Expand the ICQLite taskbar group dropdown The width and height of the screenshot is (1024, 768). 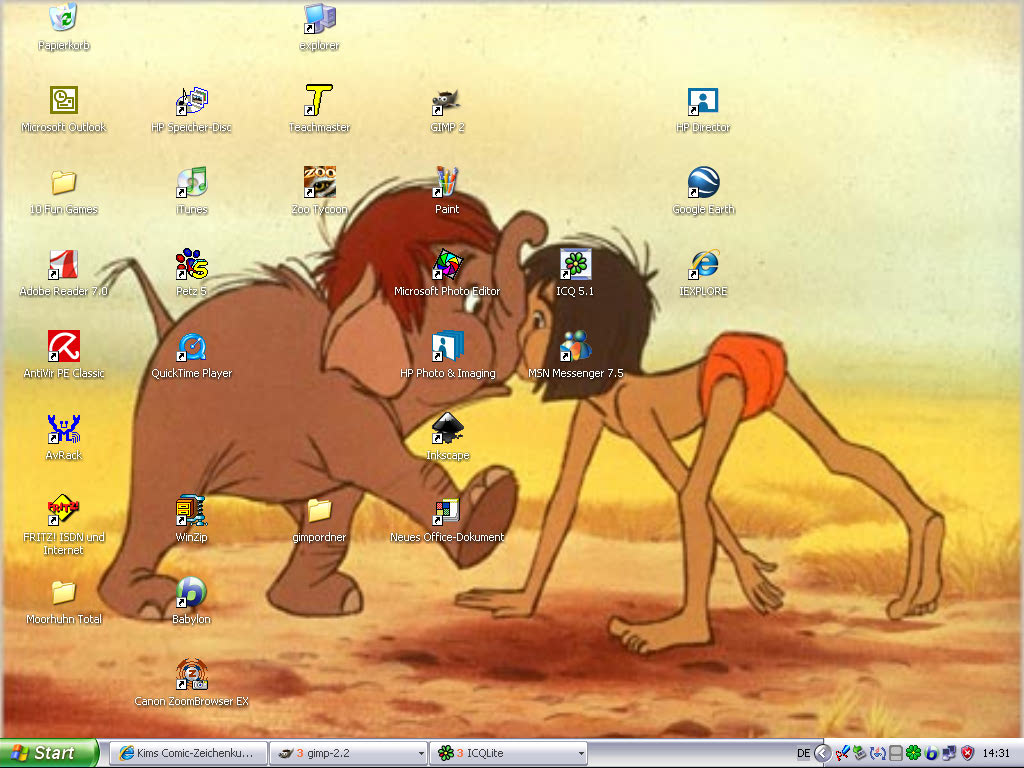click(x=580, y=753)
